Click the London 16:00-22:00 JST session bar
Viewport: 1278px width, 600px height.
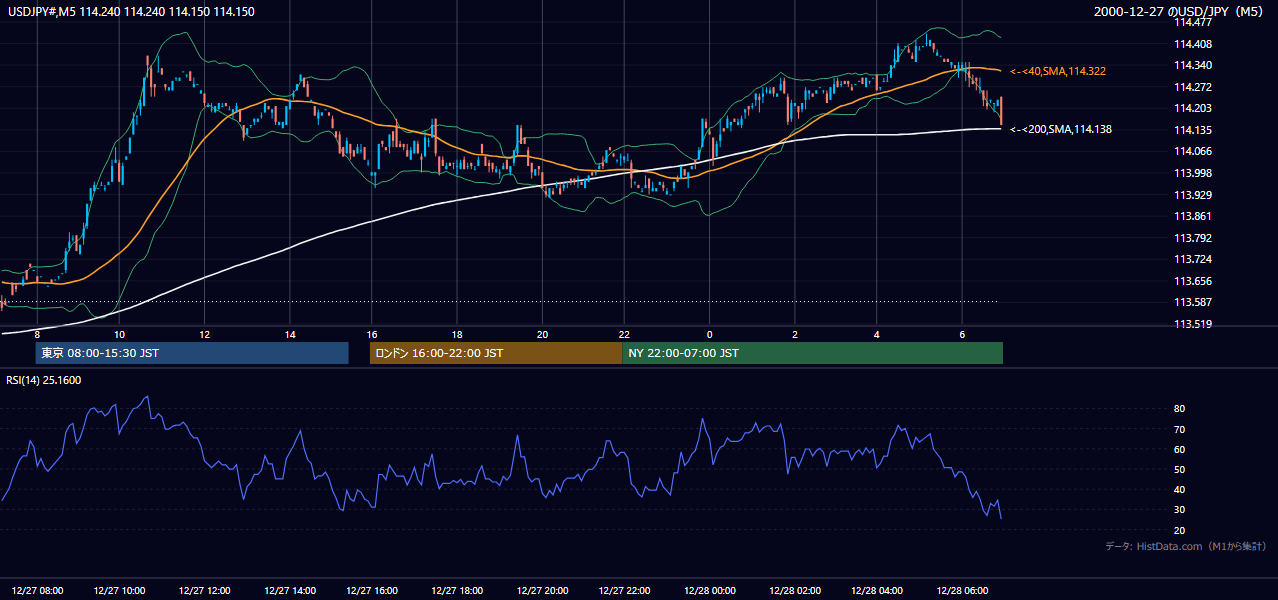click(x=496, y=353)
